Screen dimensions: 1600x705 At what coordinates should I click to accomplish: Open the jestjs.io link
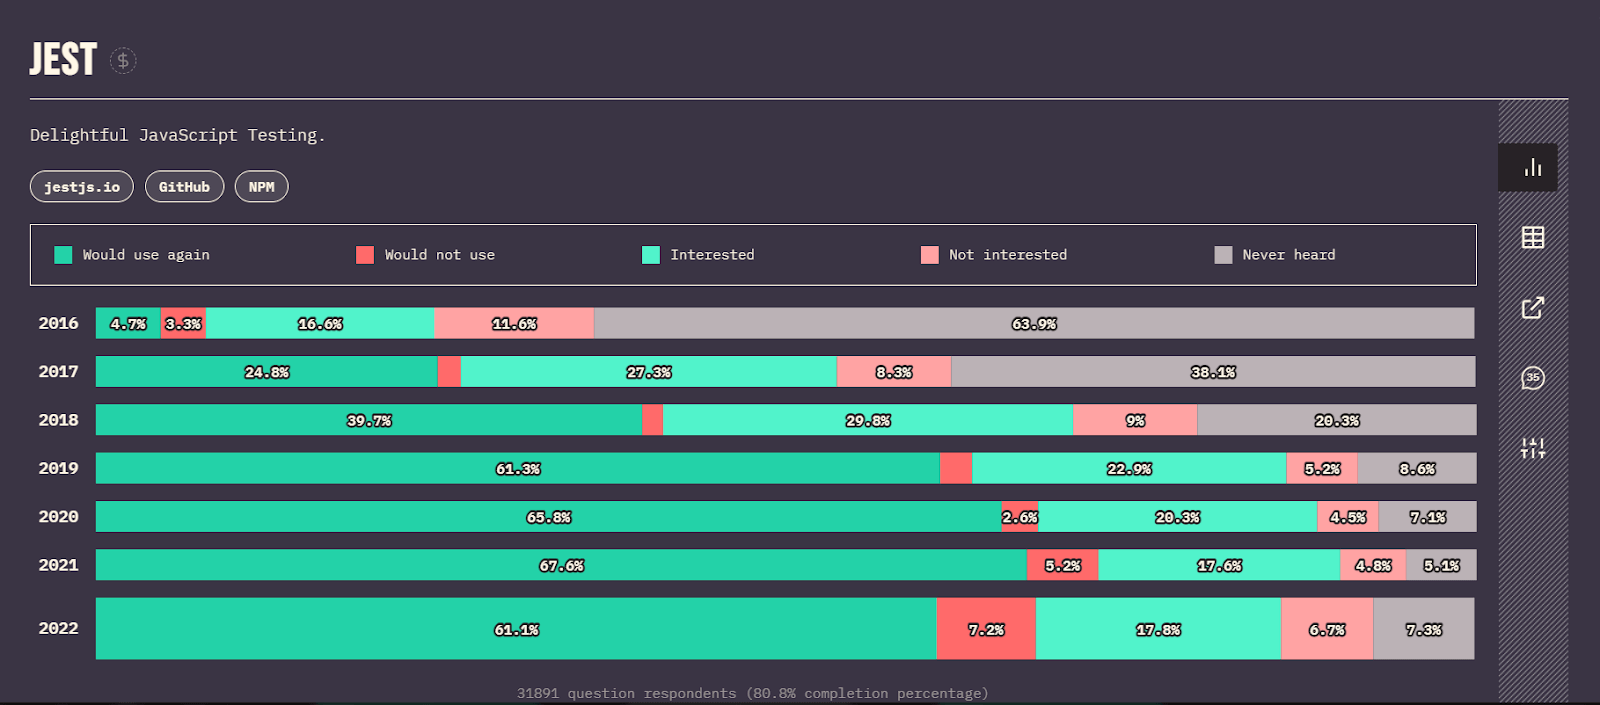tap(82, 187)
